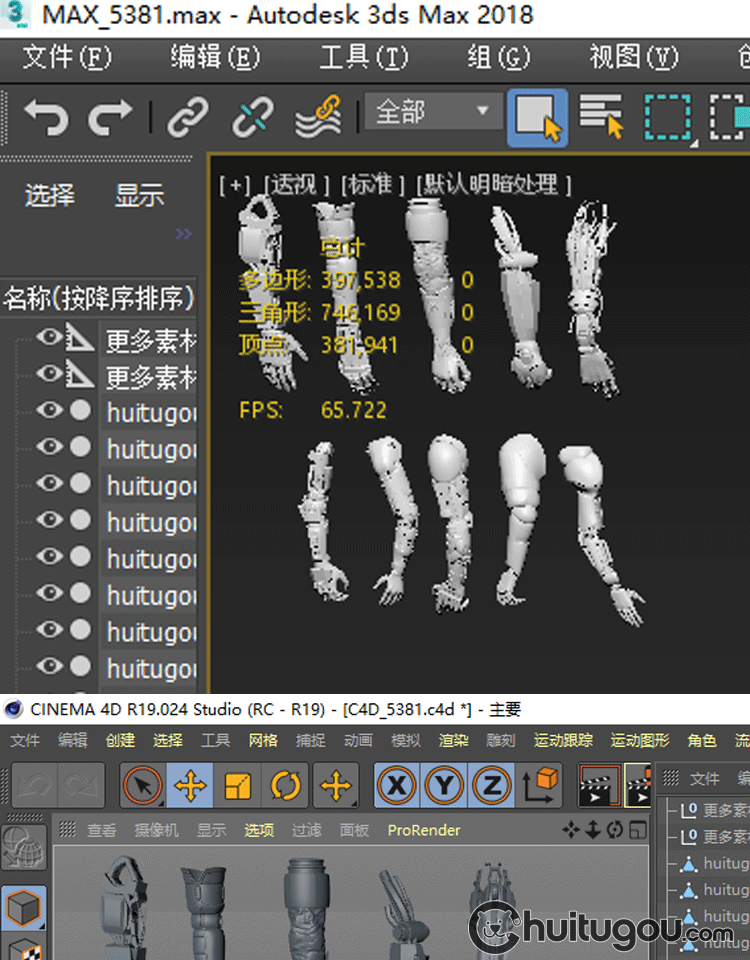Open the ProRender viewport menu
The image size is (750, 960).
pyautogui.click(x=424, y=830)
